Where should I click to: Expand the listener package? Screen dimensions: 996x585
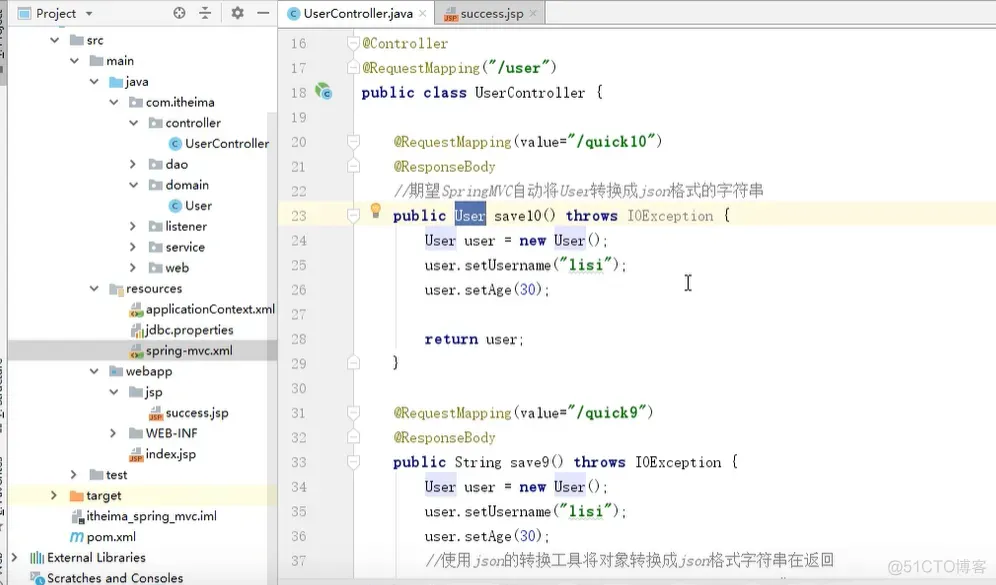tap(133, 226)
